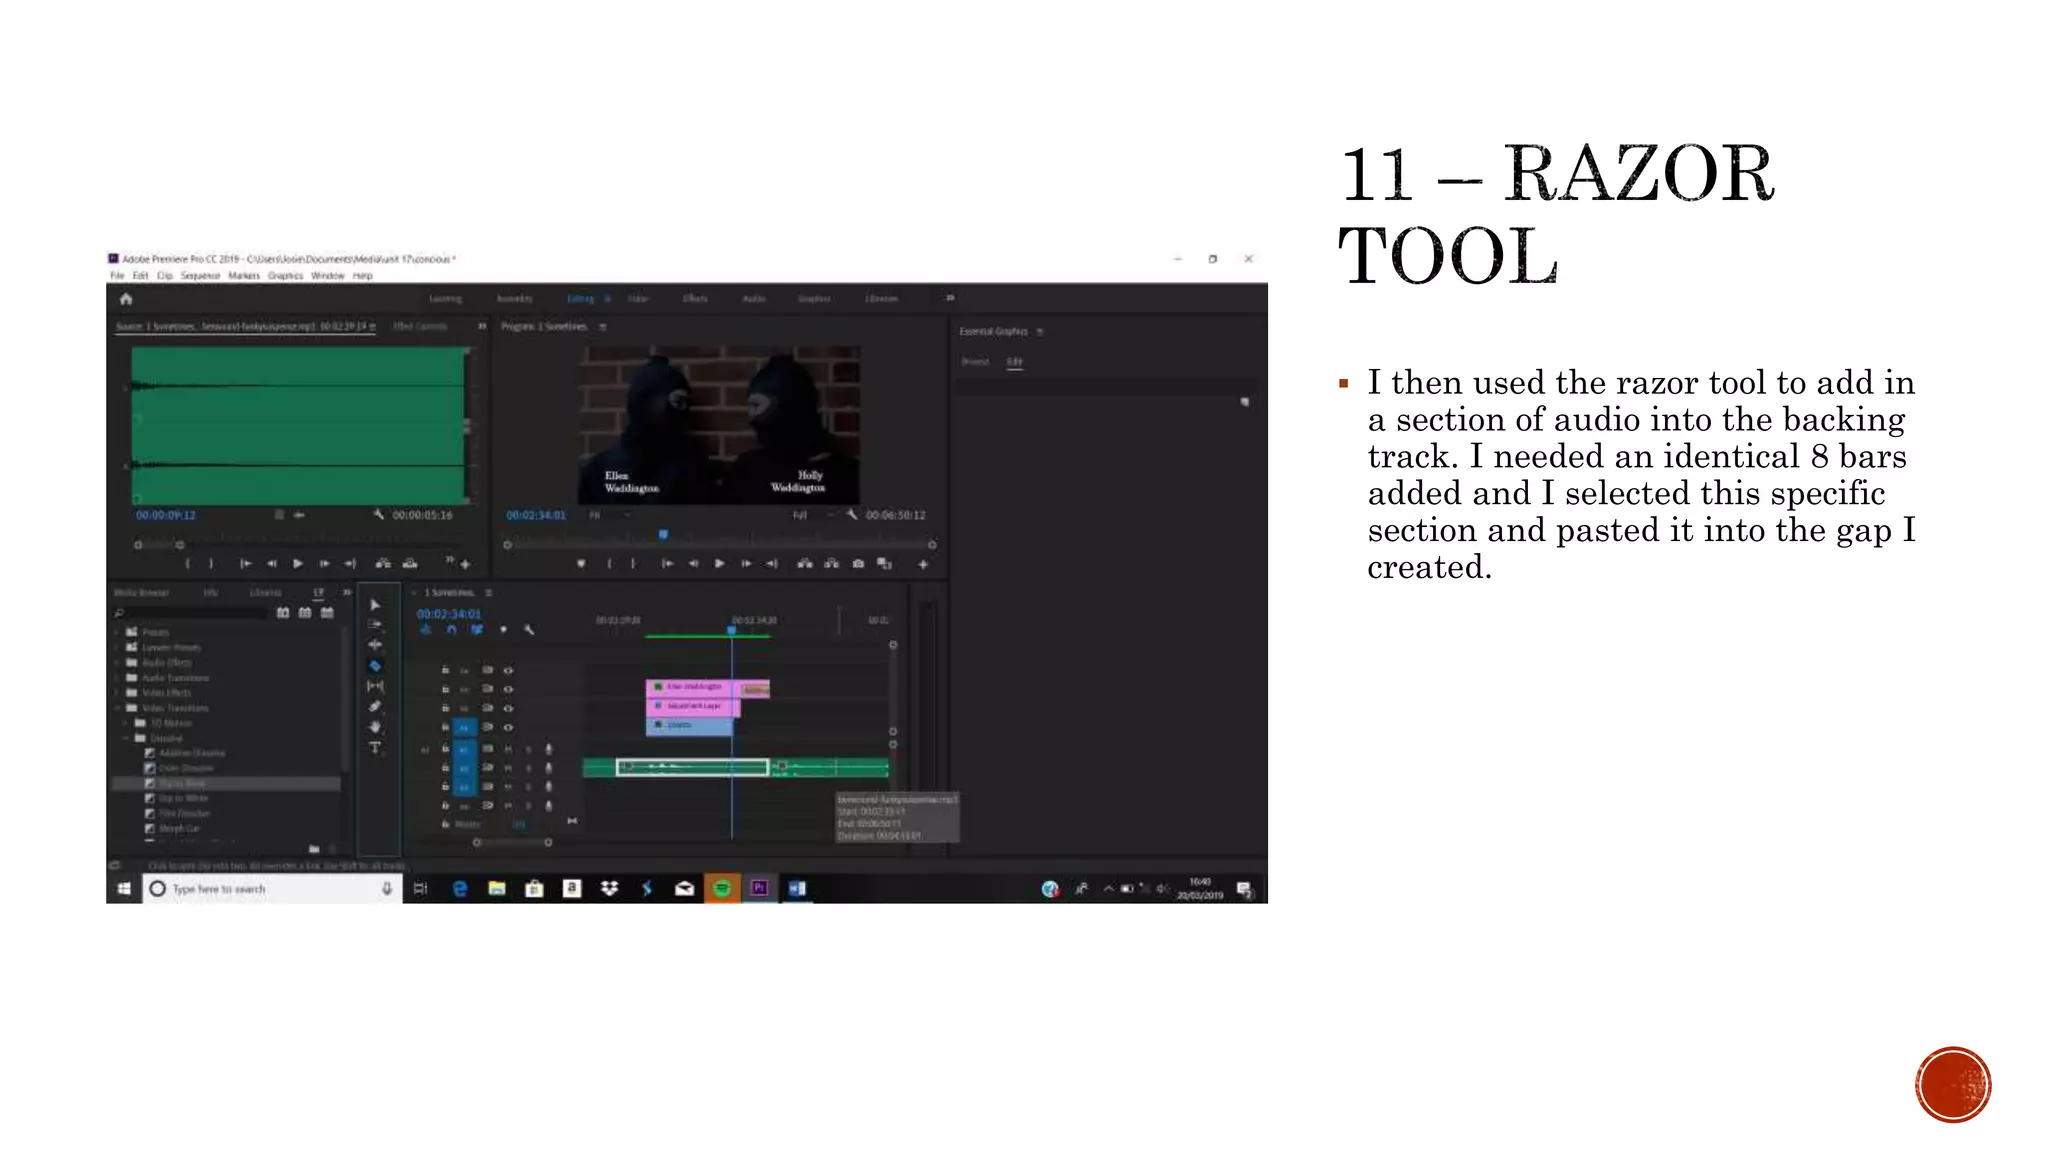Open the Window menu

coord(327,276)
